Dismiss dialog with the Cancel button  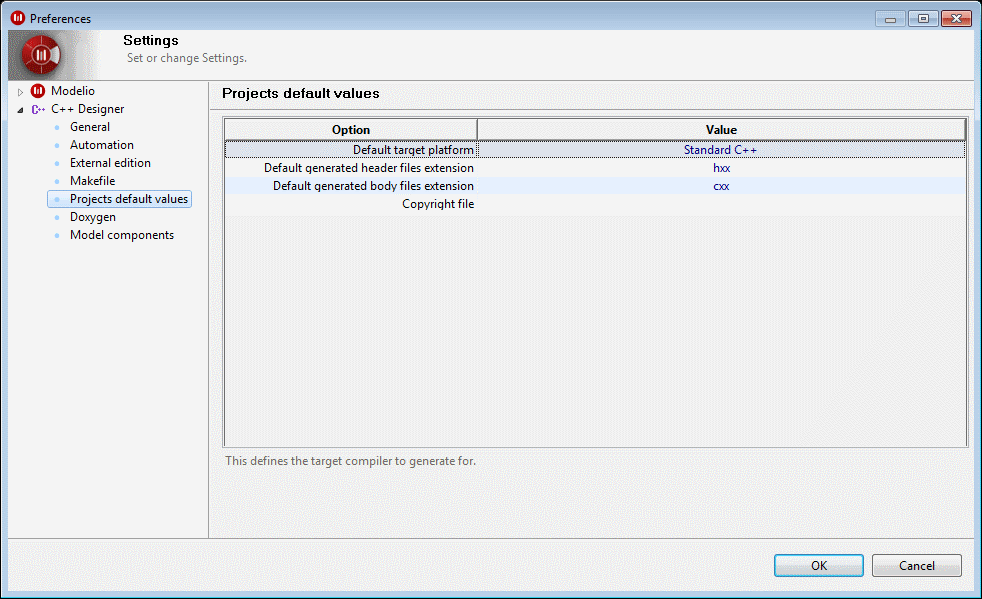tap(916, 565)
